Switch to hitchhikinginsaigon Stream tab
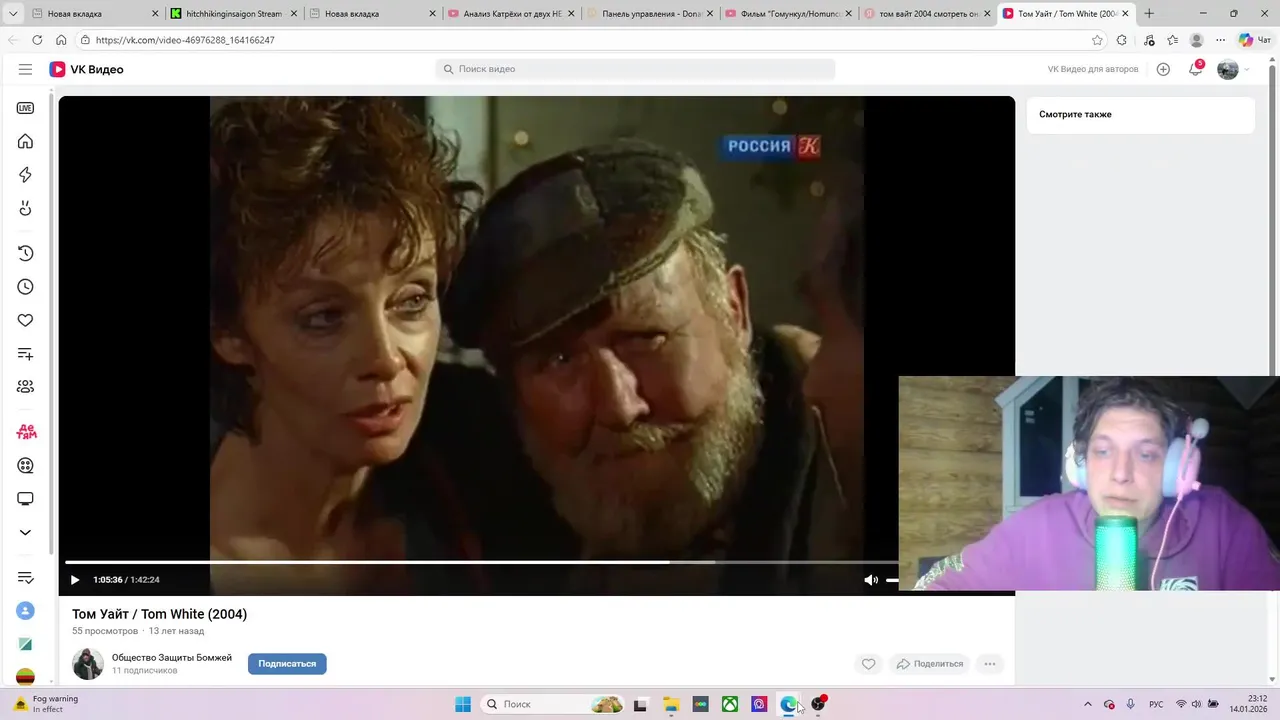 coord(233,14)
